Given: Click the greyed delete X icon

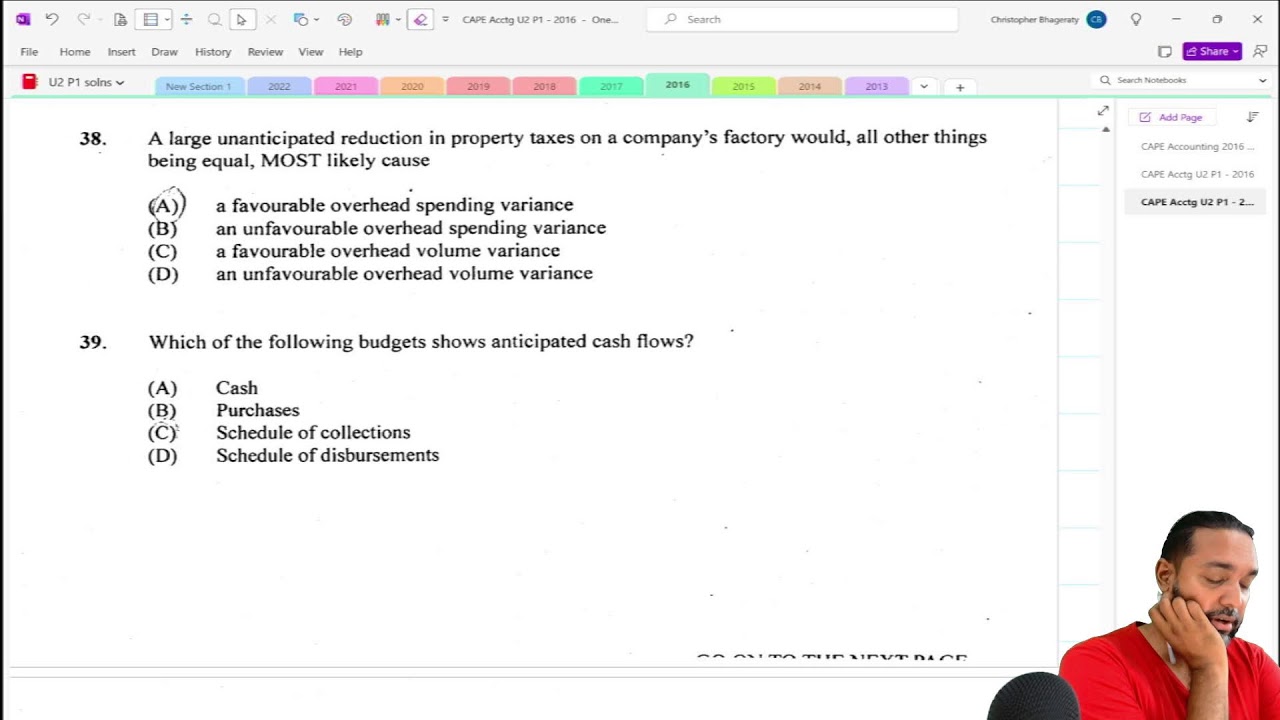Looking at the screenshot, I should [x=270, y=19].
